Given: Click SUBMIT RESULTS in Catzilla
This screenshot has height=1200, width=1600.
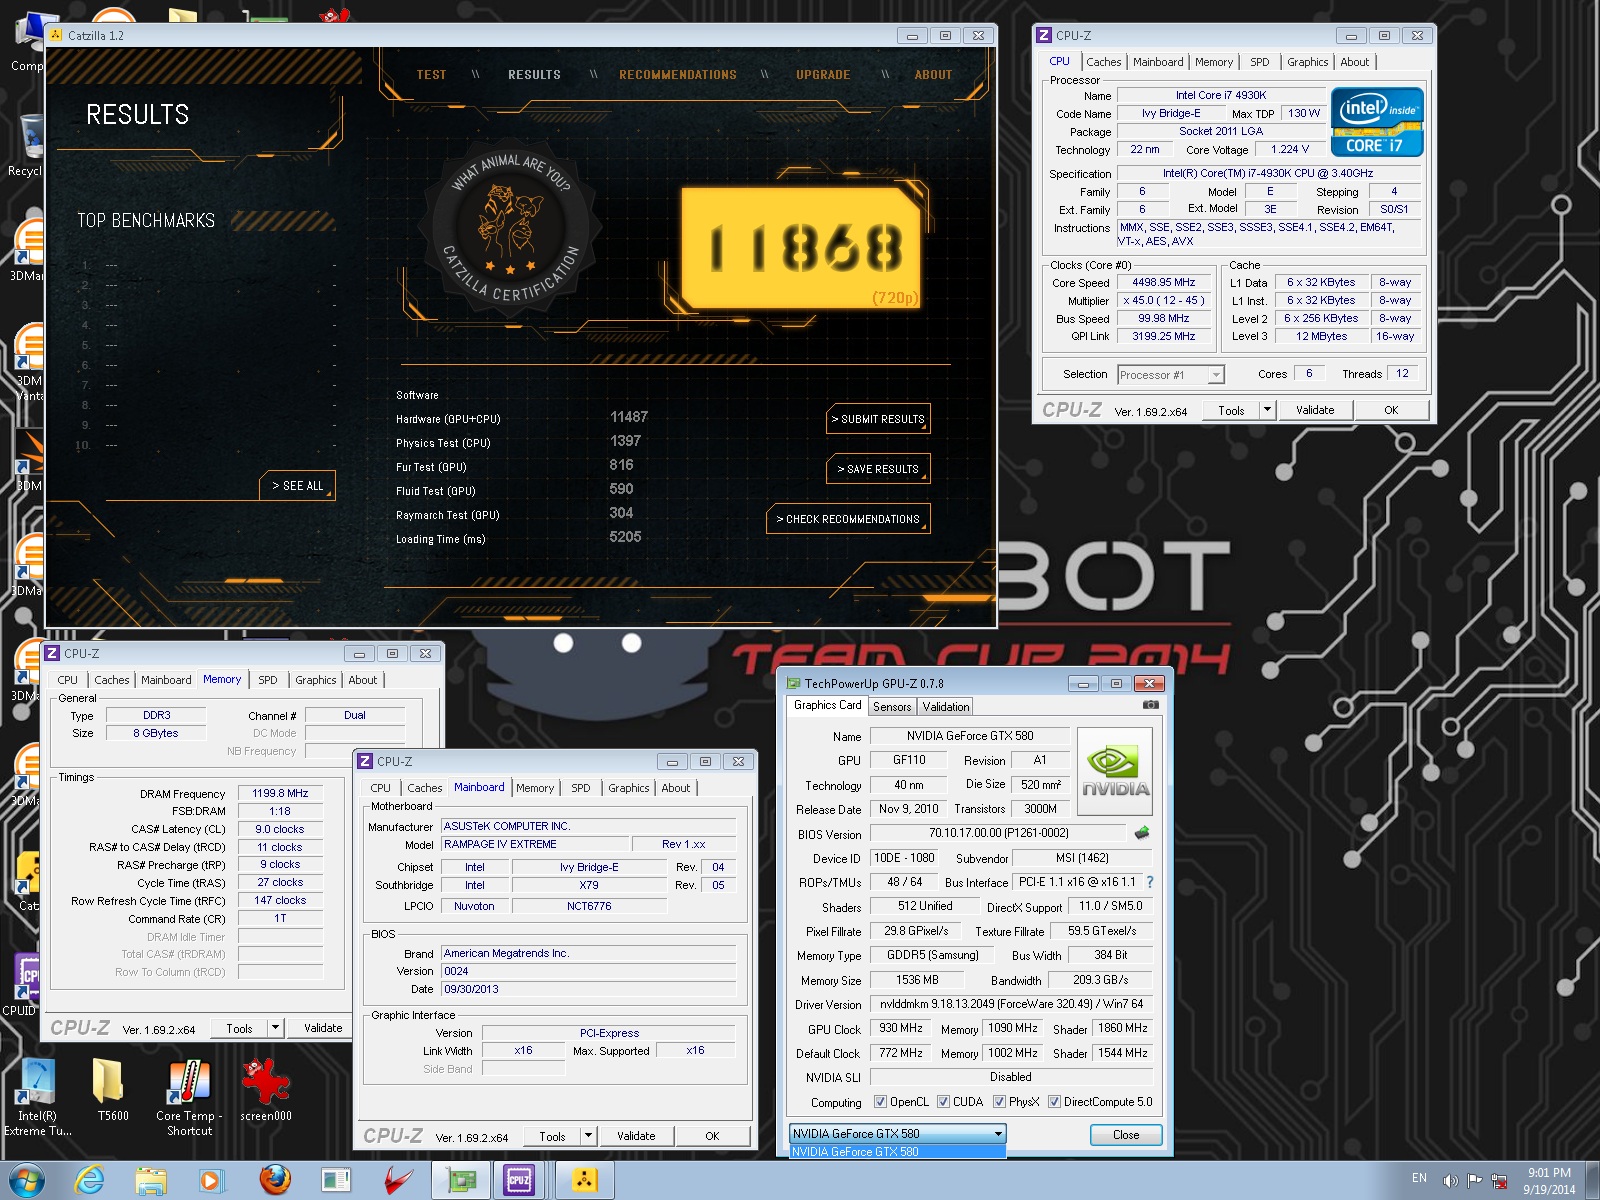Looking at the screenshot, I should coord(878,419).
